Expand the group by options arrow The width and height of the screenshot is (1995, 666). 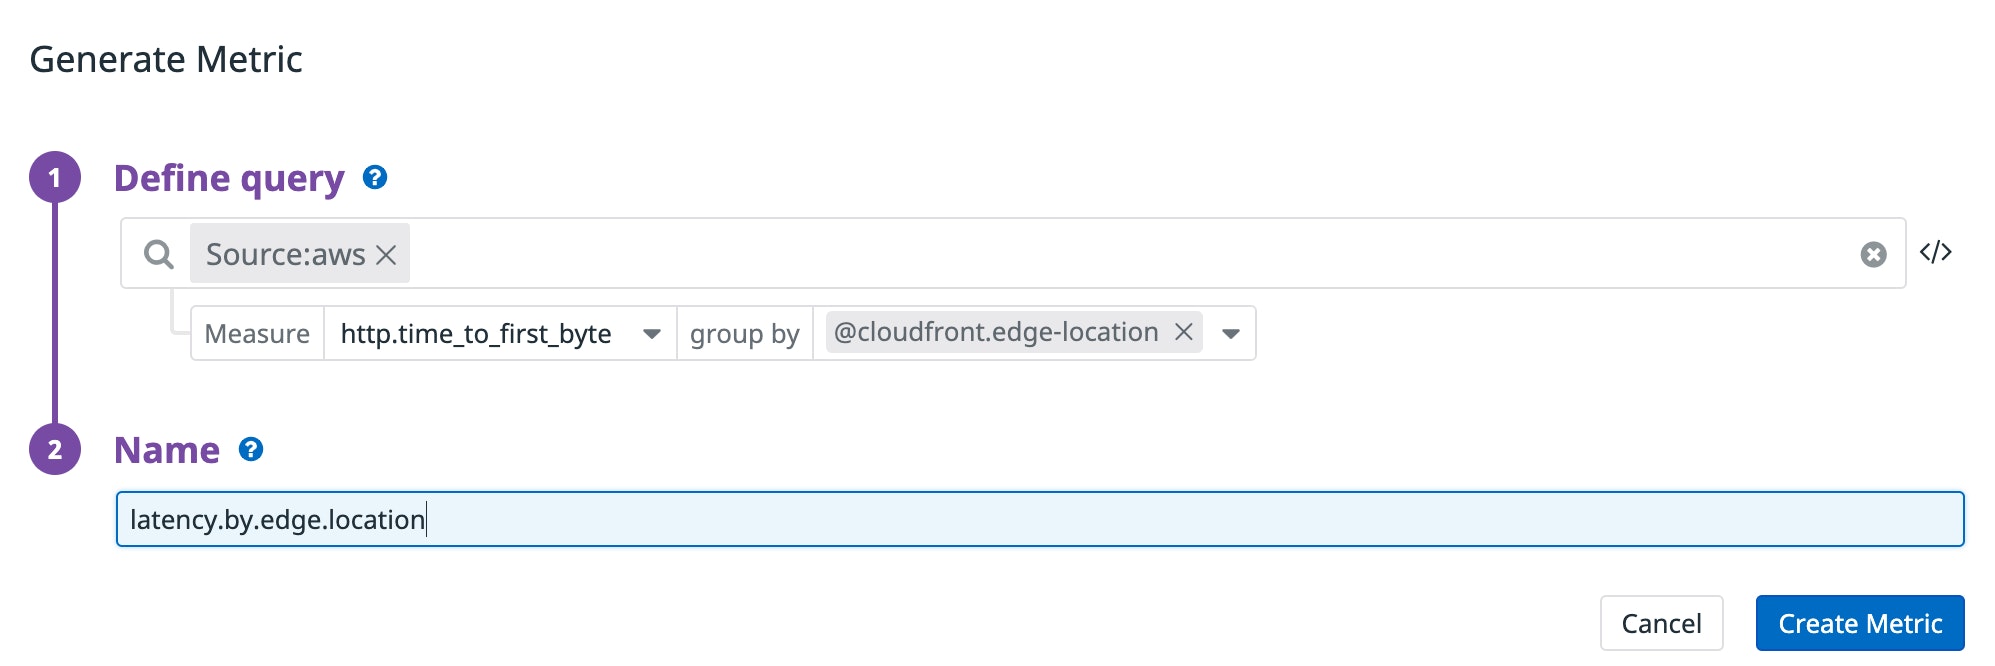pos(1231,334)
